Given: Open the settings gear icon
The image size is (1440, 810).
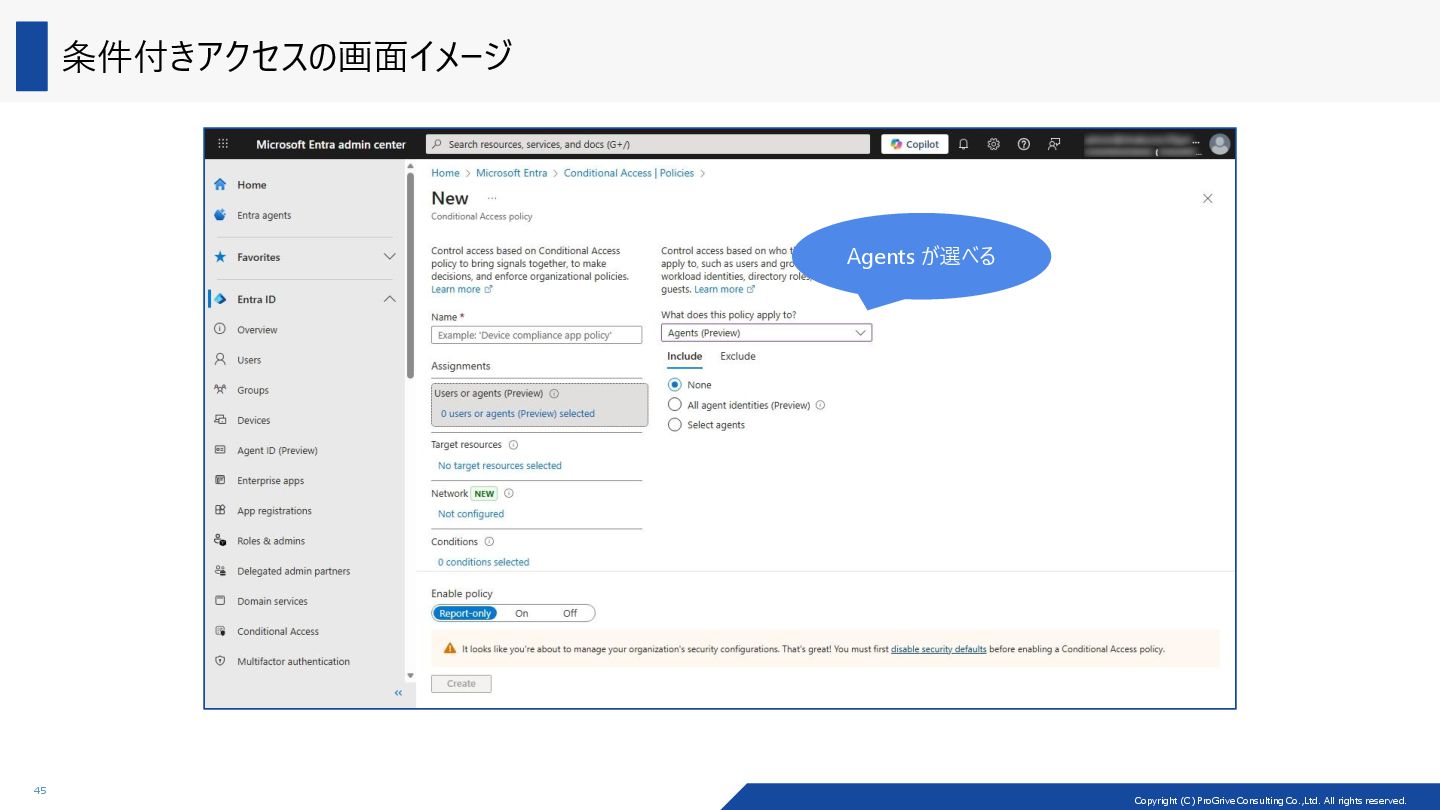Looking at the screenshot, I should point(993,144).
